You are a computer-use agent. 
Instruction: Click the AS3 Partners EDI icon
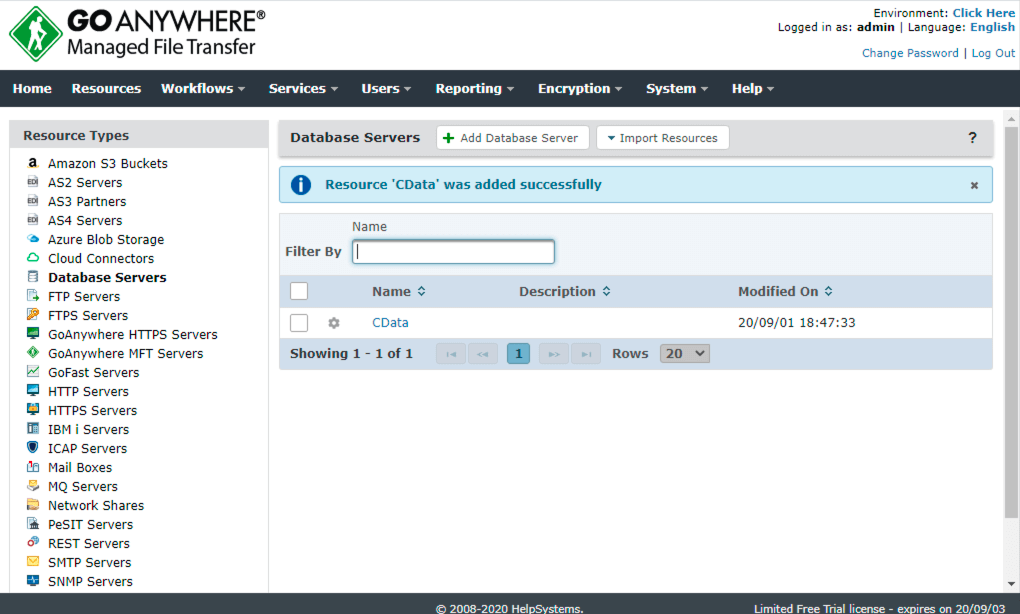pos(33,200)
